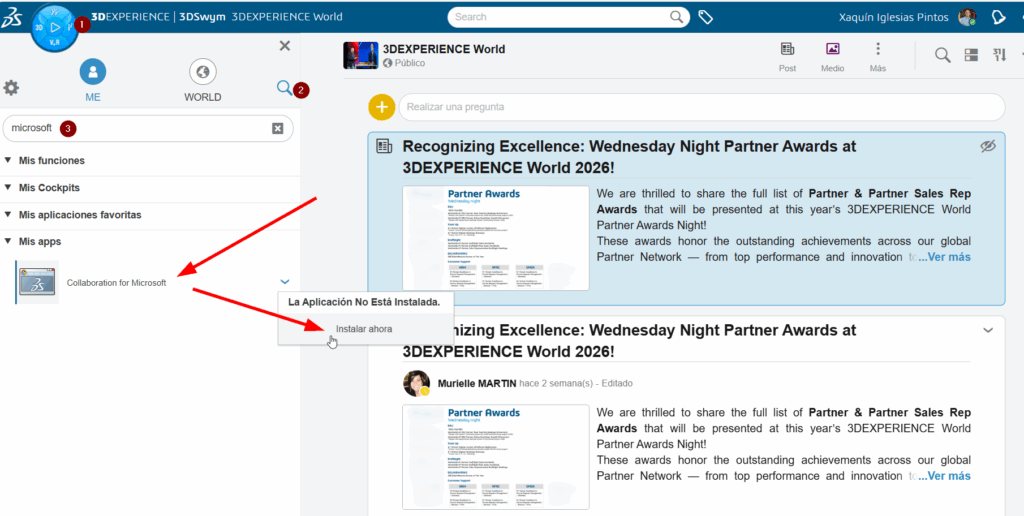Open Murielle MARTIN's avatar
Screen dimensions: 1024x516
pos(416,383)
